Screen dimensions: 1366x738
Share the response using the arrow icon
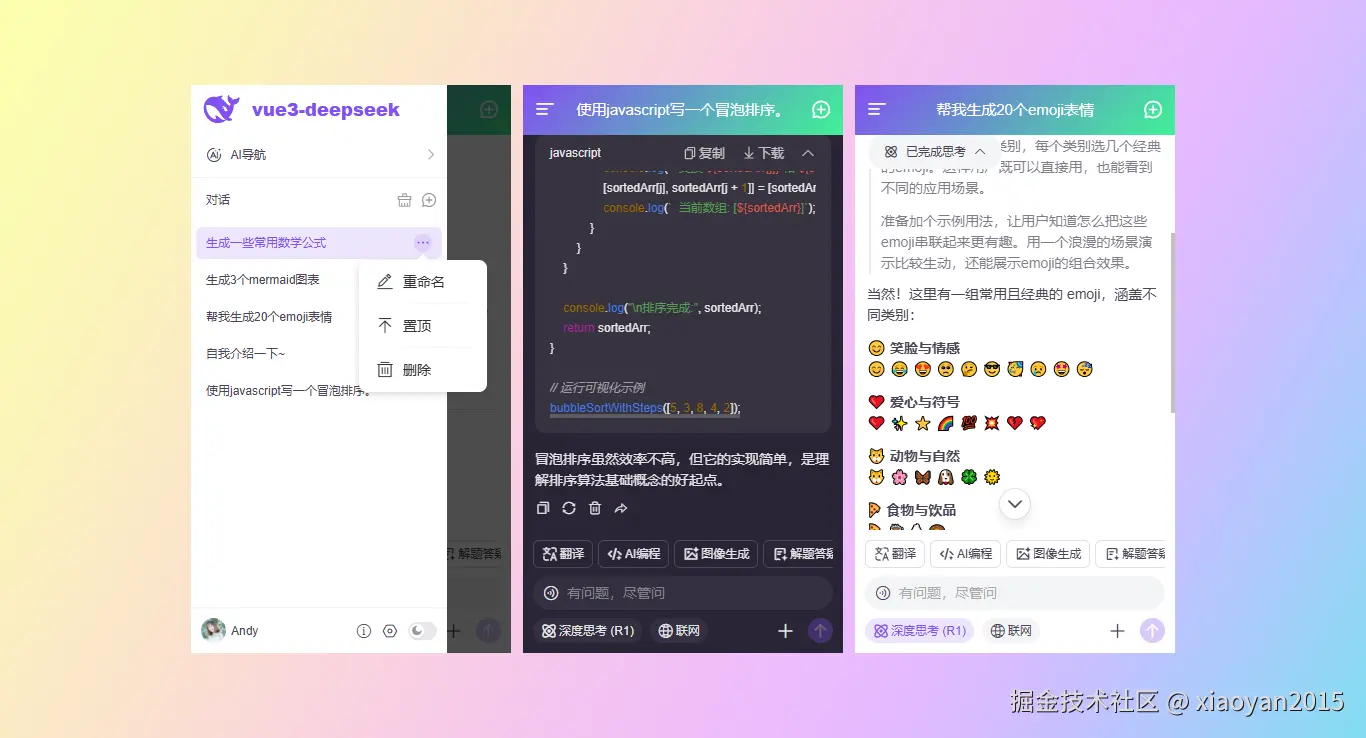620,508
